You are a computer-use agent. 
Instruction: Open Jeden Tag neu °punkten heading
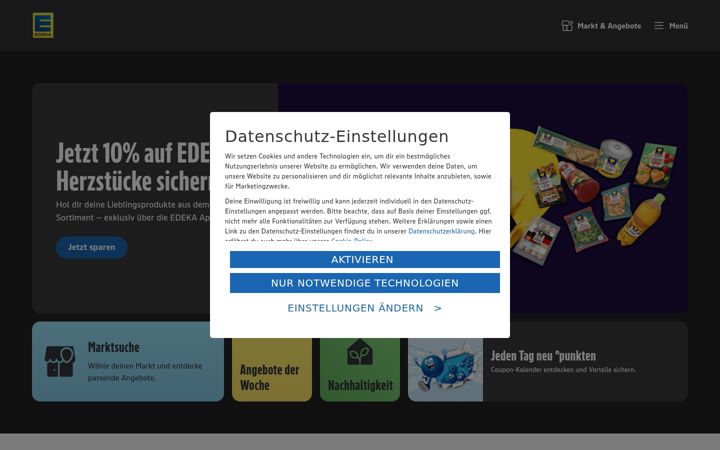click(543, 356)
